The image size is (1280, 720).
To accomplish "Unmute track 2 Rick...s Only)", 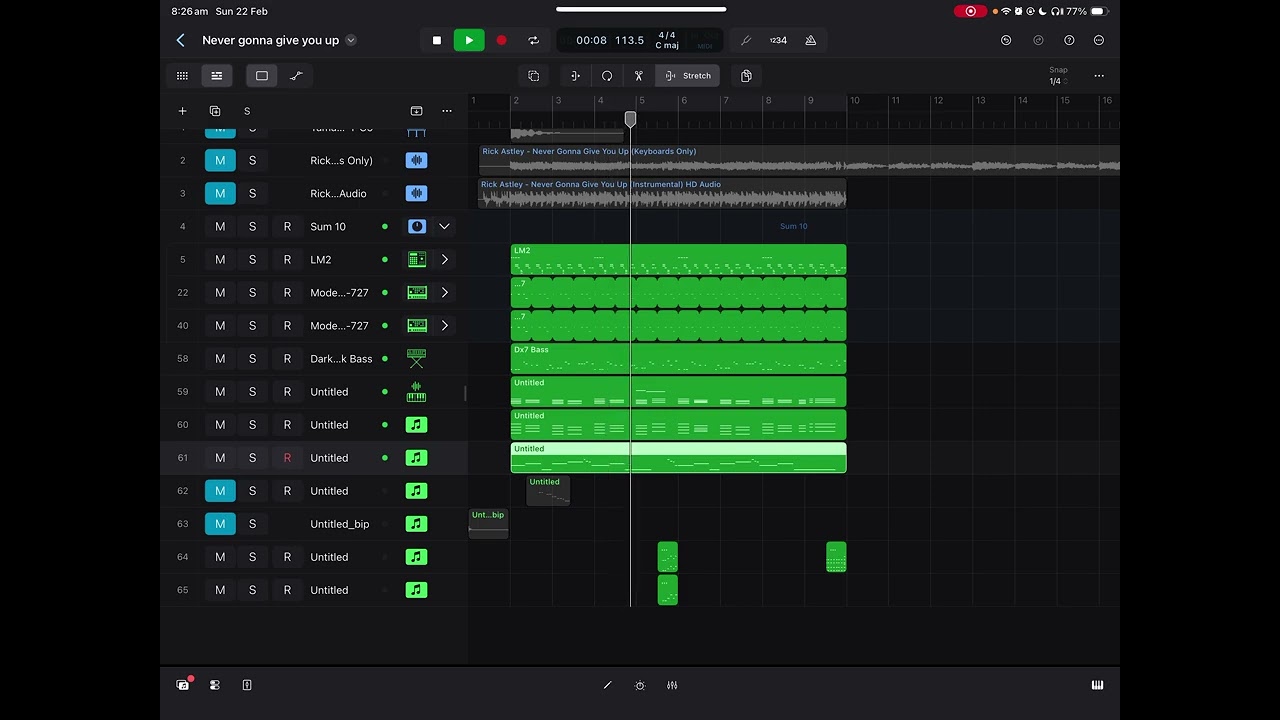I will click(220, 160).
